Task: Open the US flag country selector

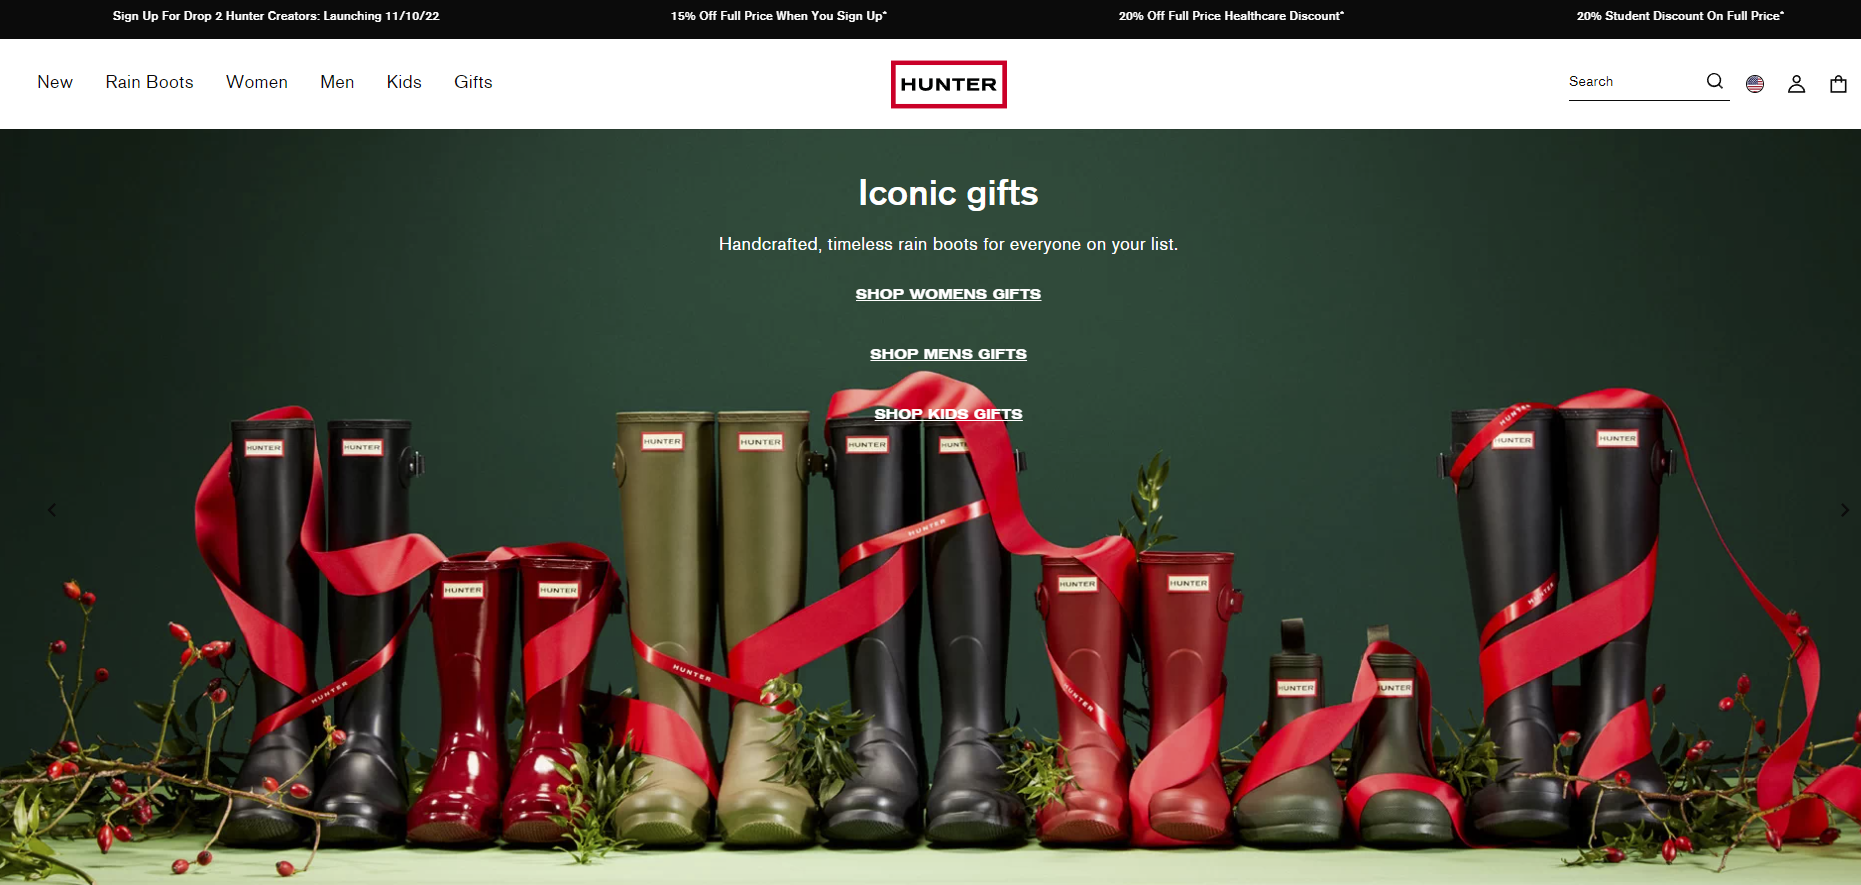Action: click(x=1755, y=84)
